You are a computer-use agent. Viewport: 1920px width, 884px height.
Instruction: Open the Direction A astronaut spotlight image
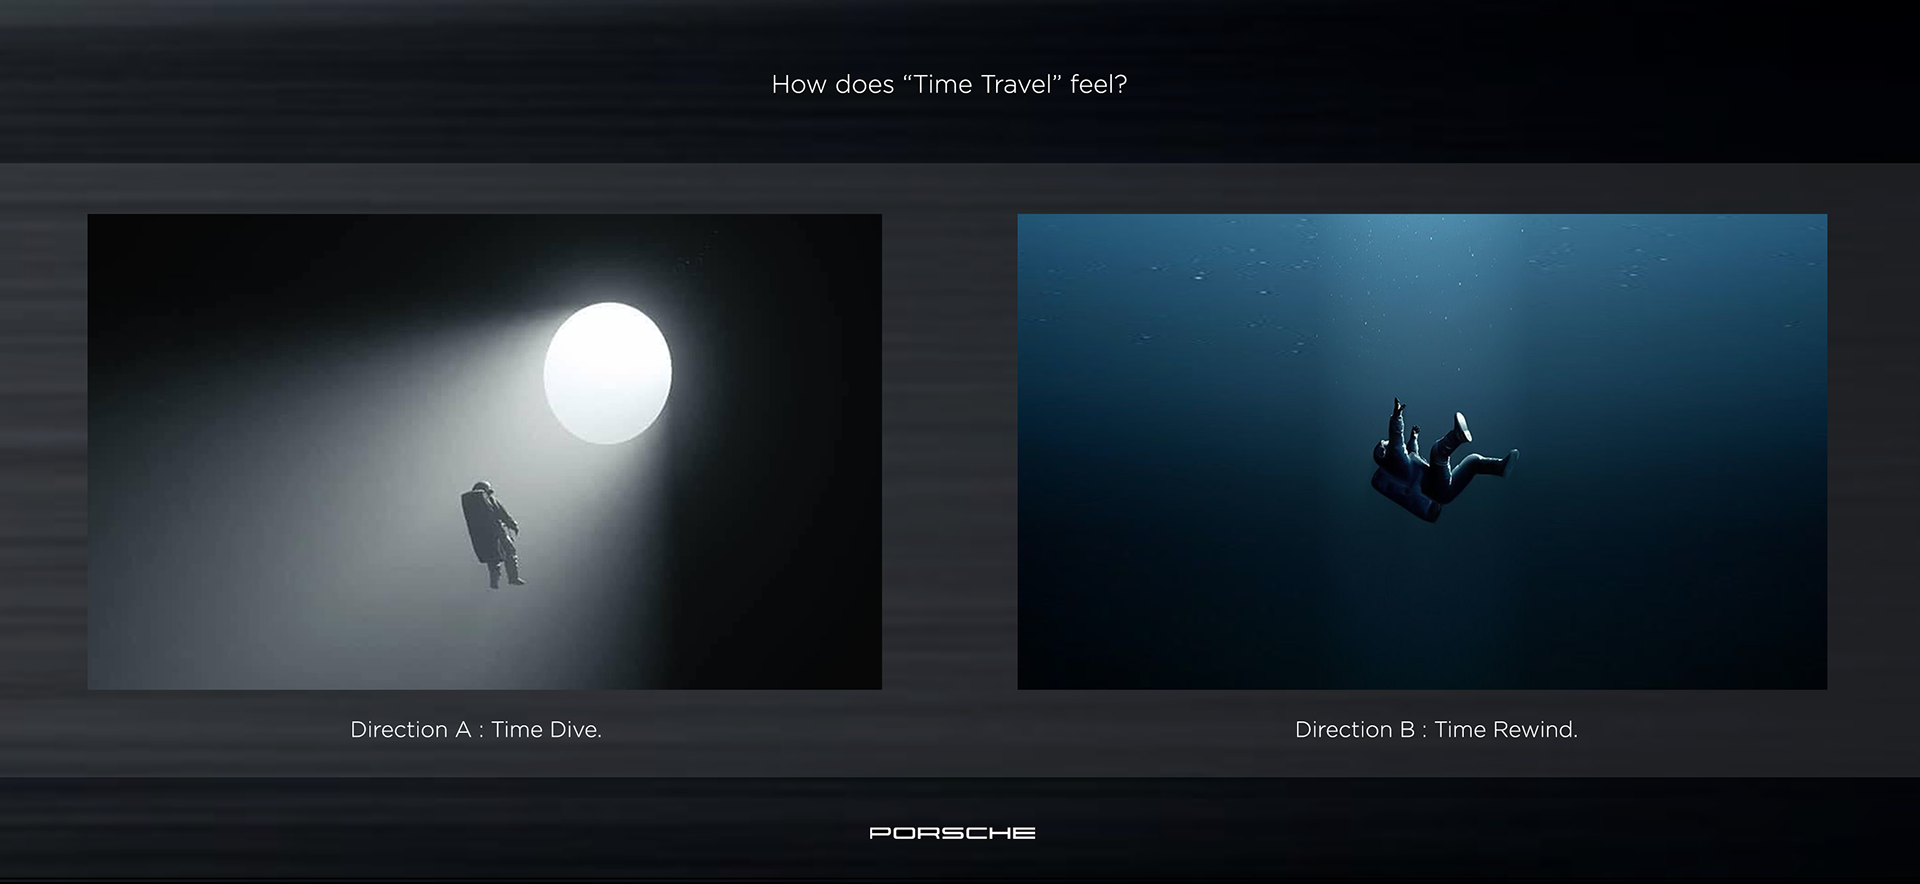[x=484, y=451]
